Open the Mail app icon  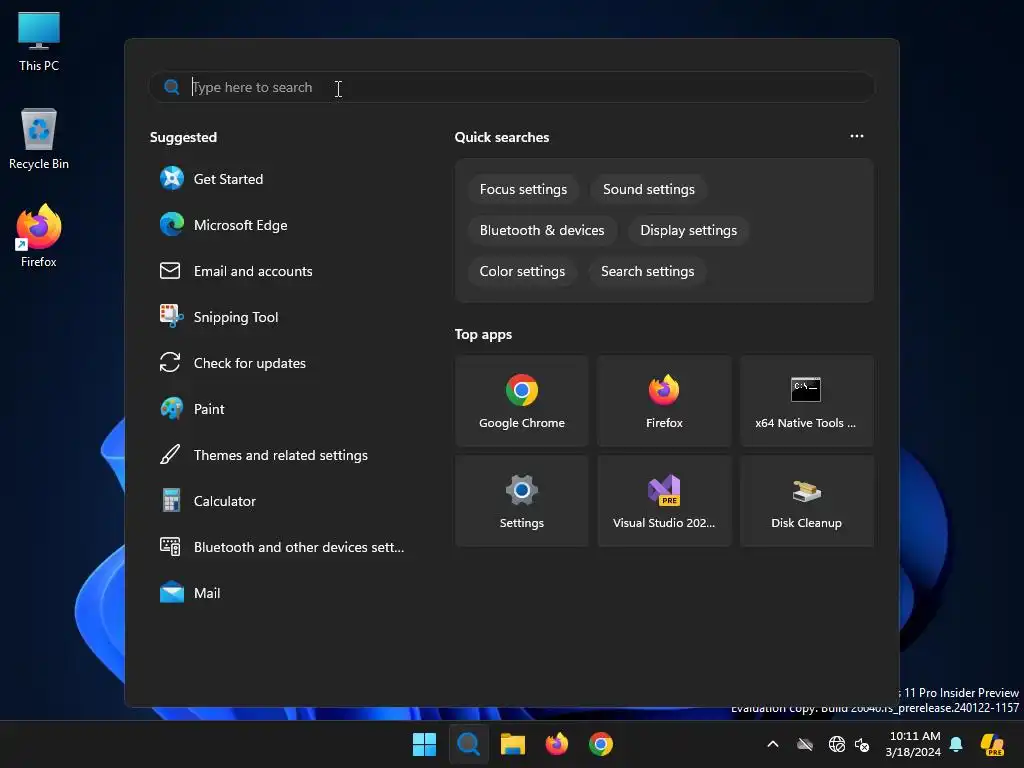point(172,593)
